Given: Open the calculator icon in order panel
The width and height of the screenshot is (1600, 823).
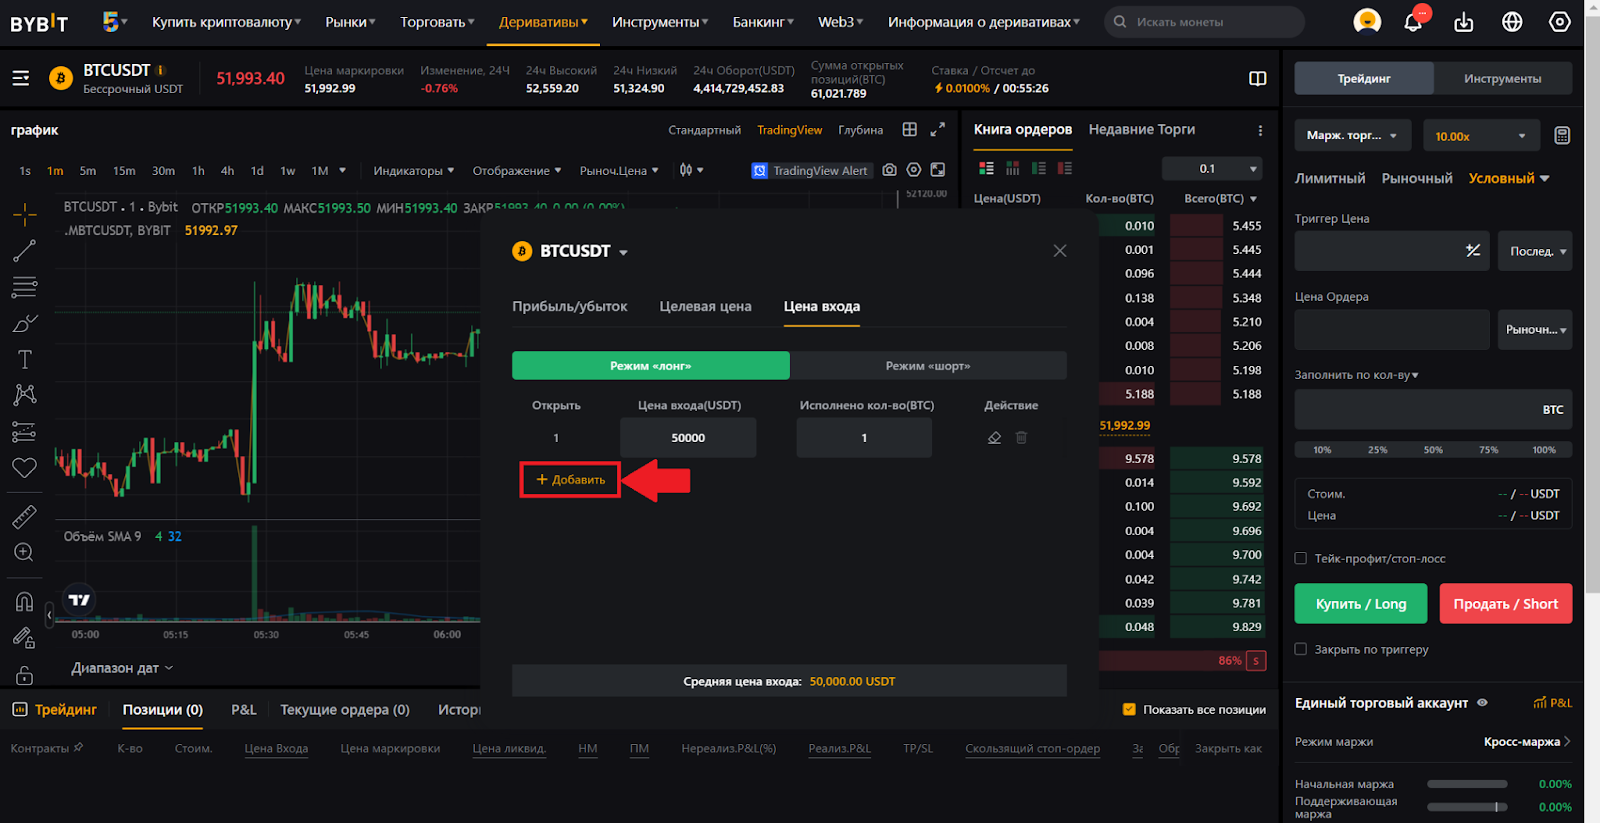Looking at the screenshot, I should tap(1562, 136).
